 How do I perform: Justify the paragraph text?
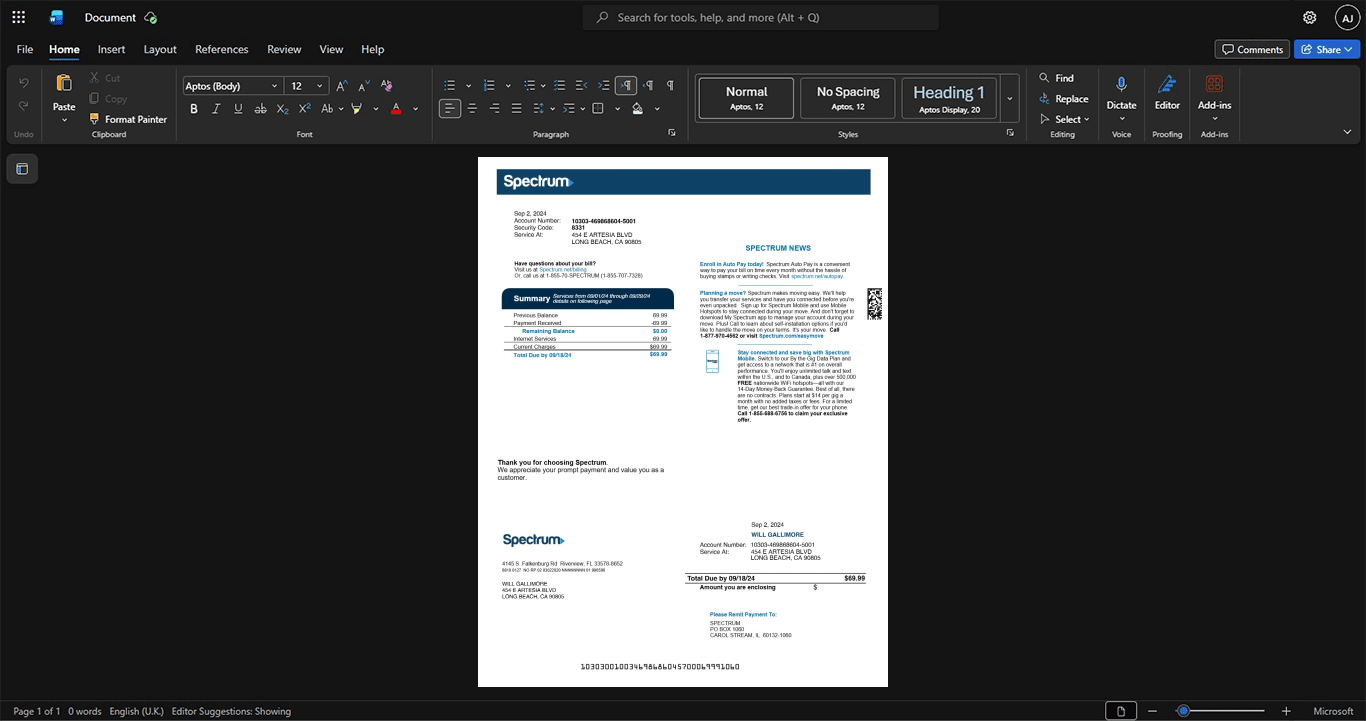click(516, 108)
